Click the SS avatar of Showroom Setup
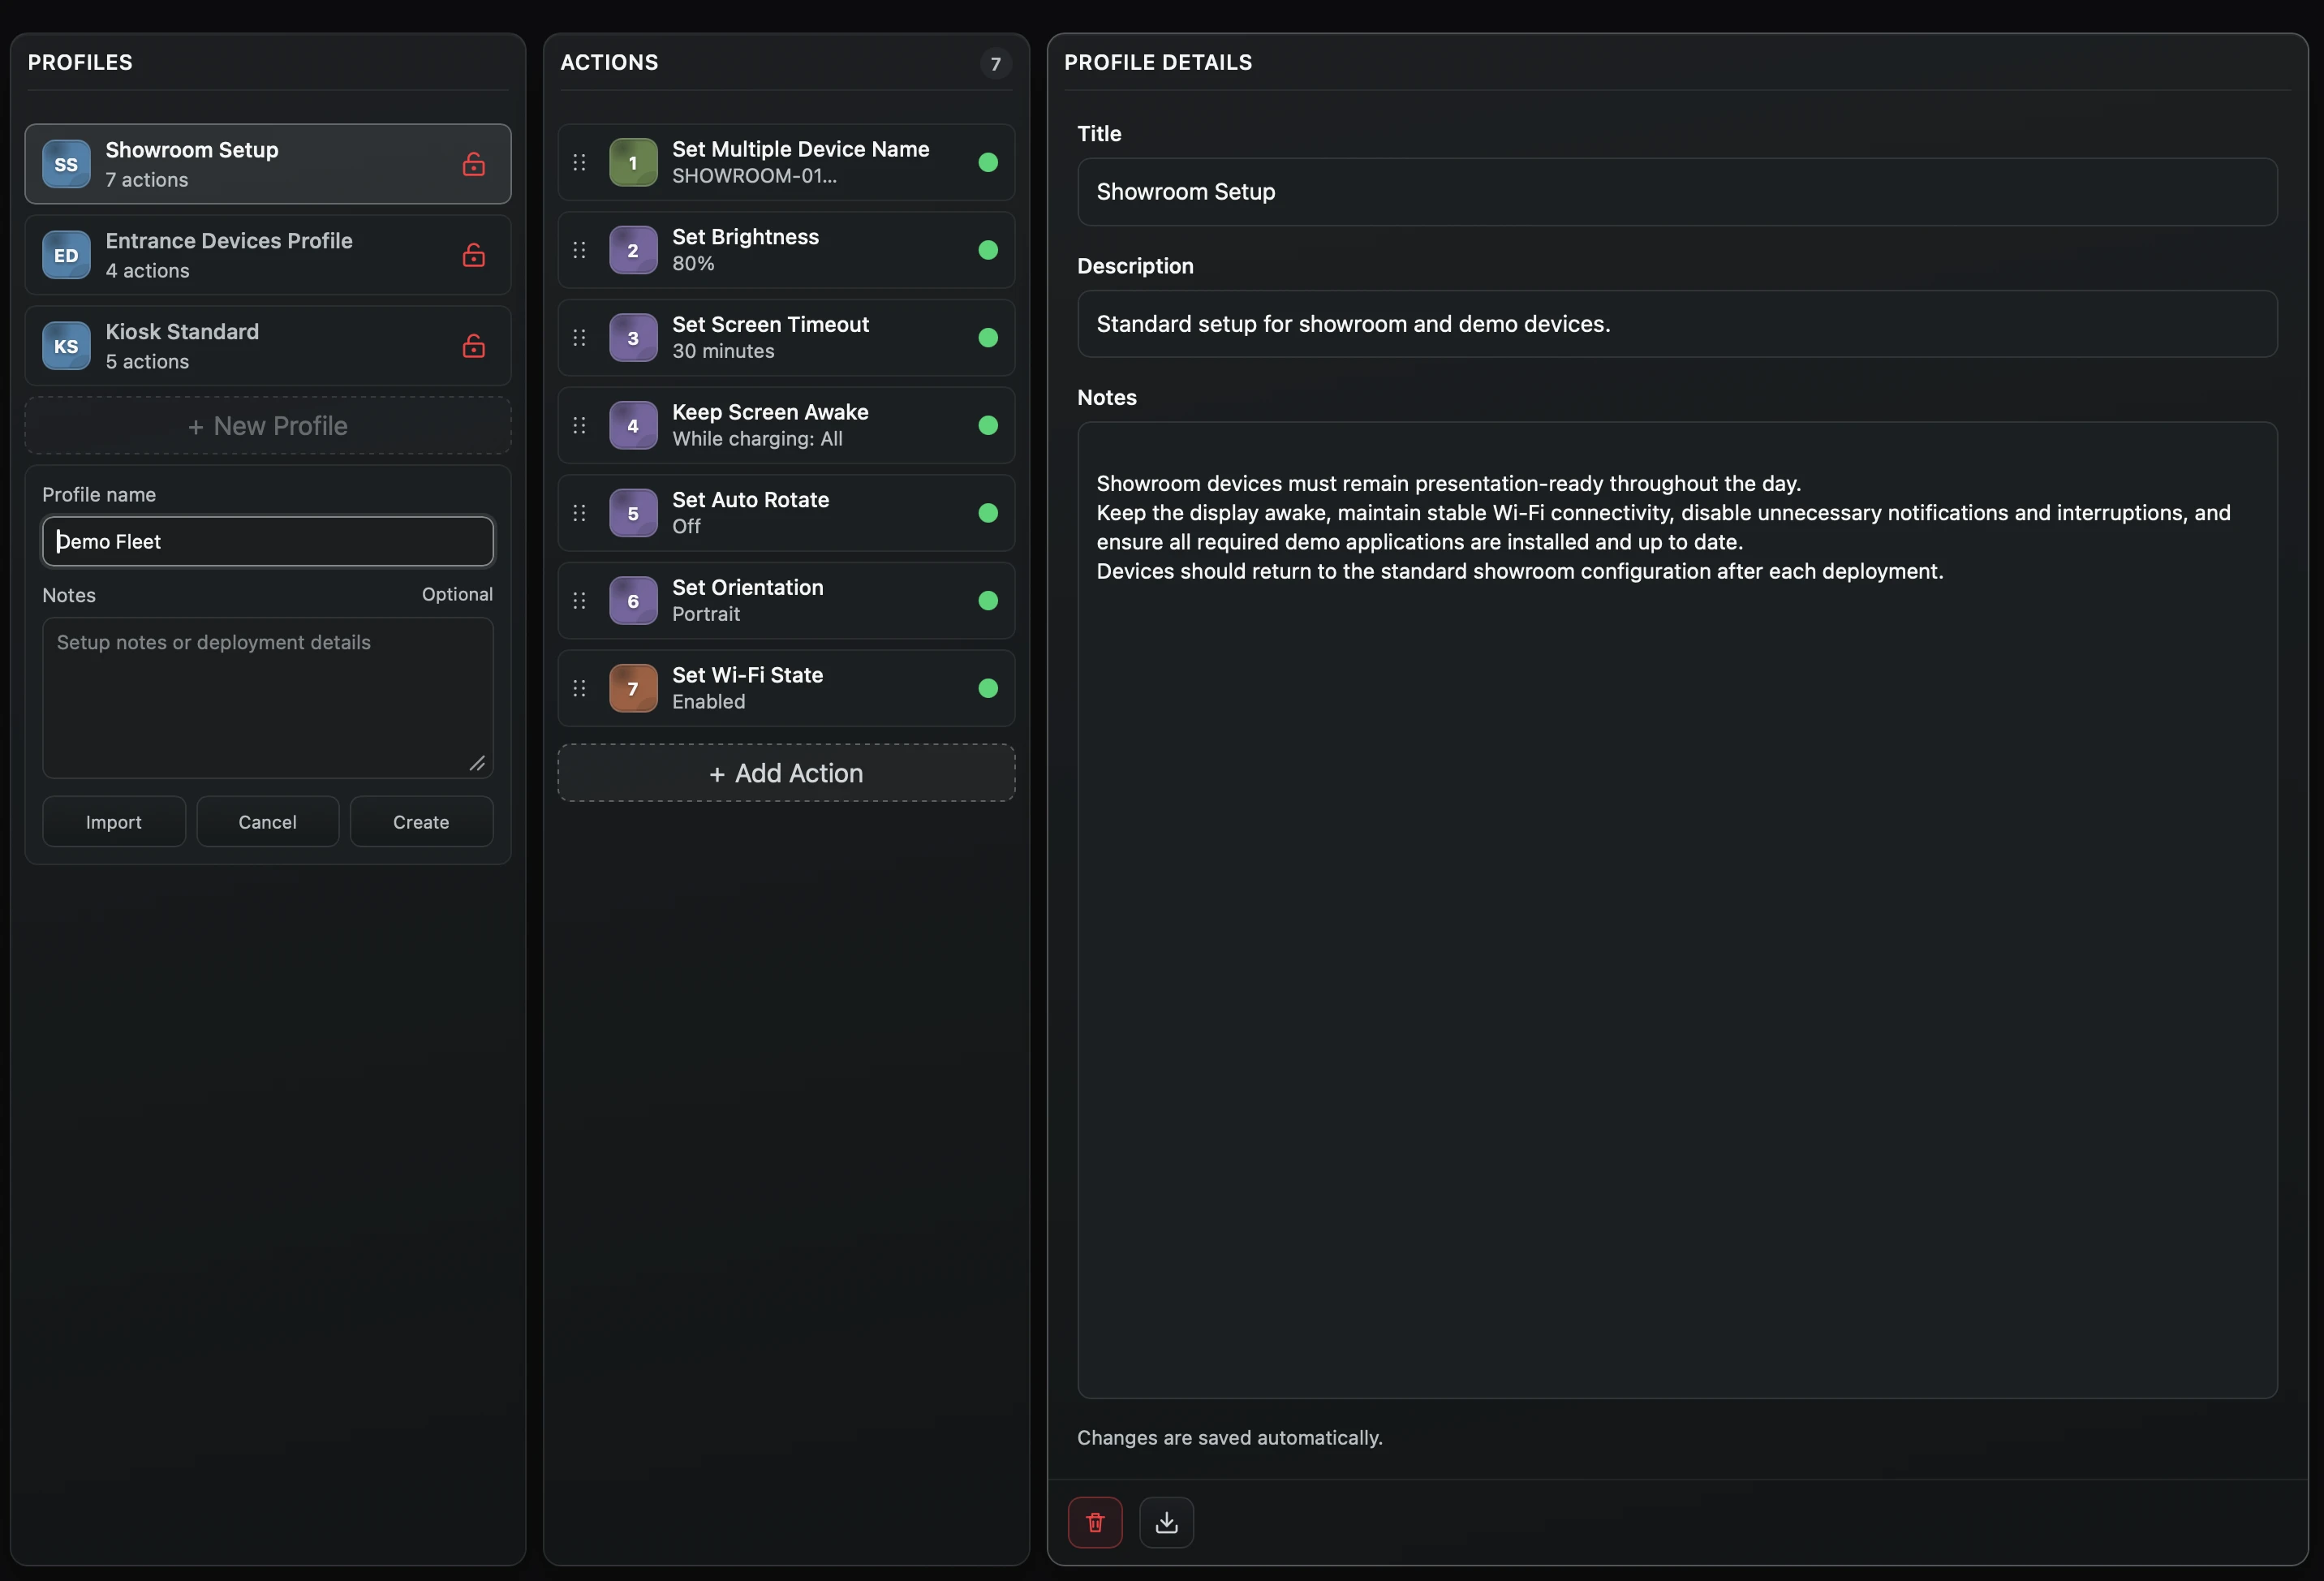2324x1581 pixels. pyautogui.click(x=66, y=164)
